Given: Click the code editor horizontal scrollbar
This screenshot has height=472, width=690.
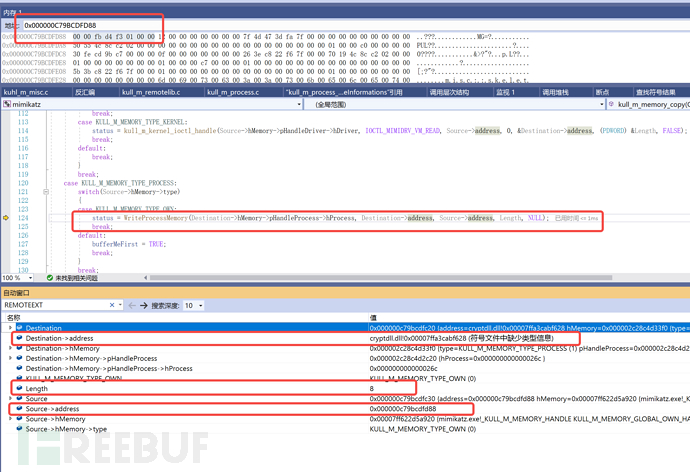Looking at the screenshot, I should (x=381, y=278).
